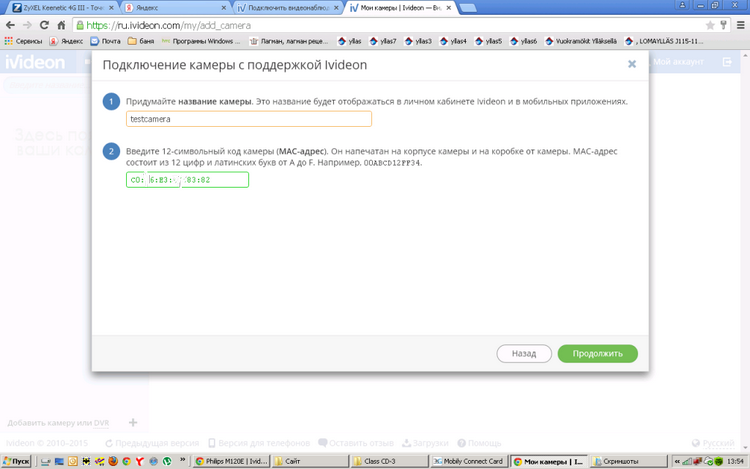Screen dimensions: 750x469
Task: Open the Philips M120E taskbar window
Action: 232,461
